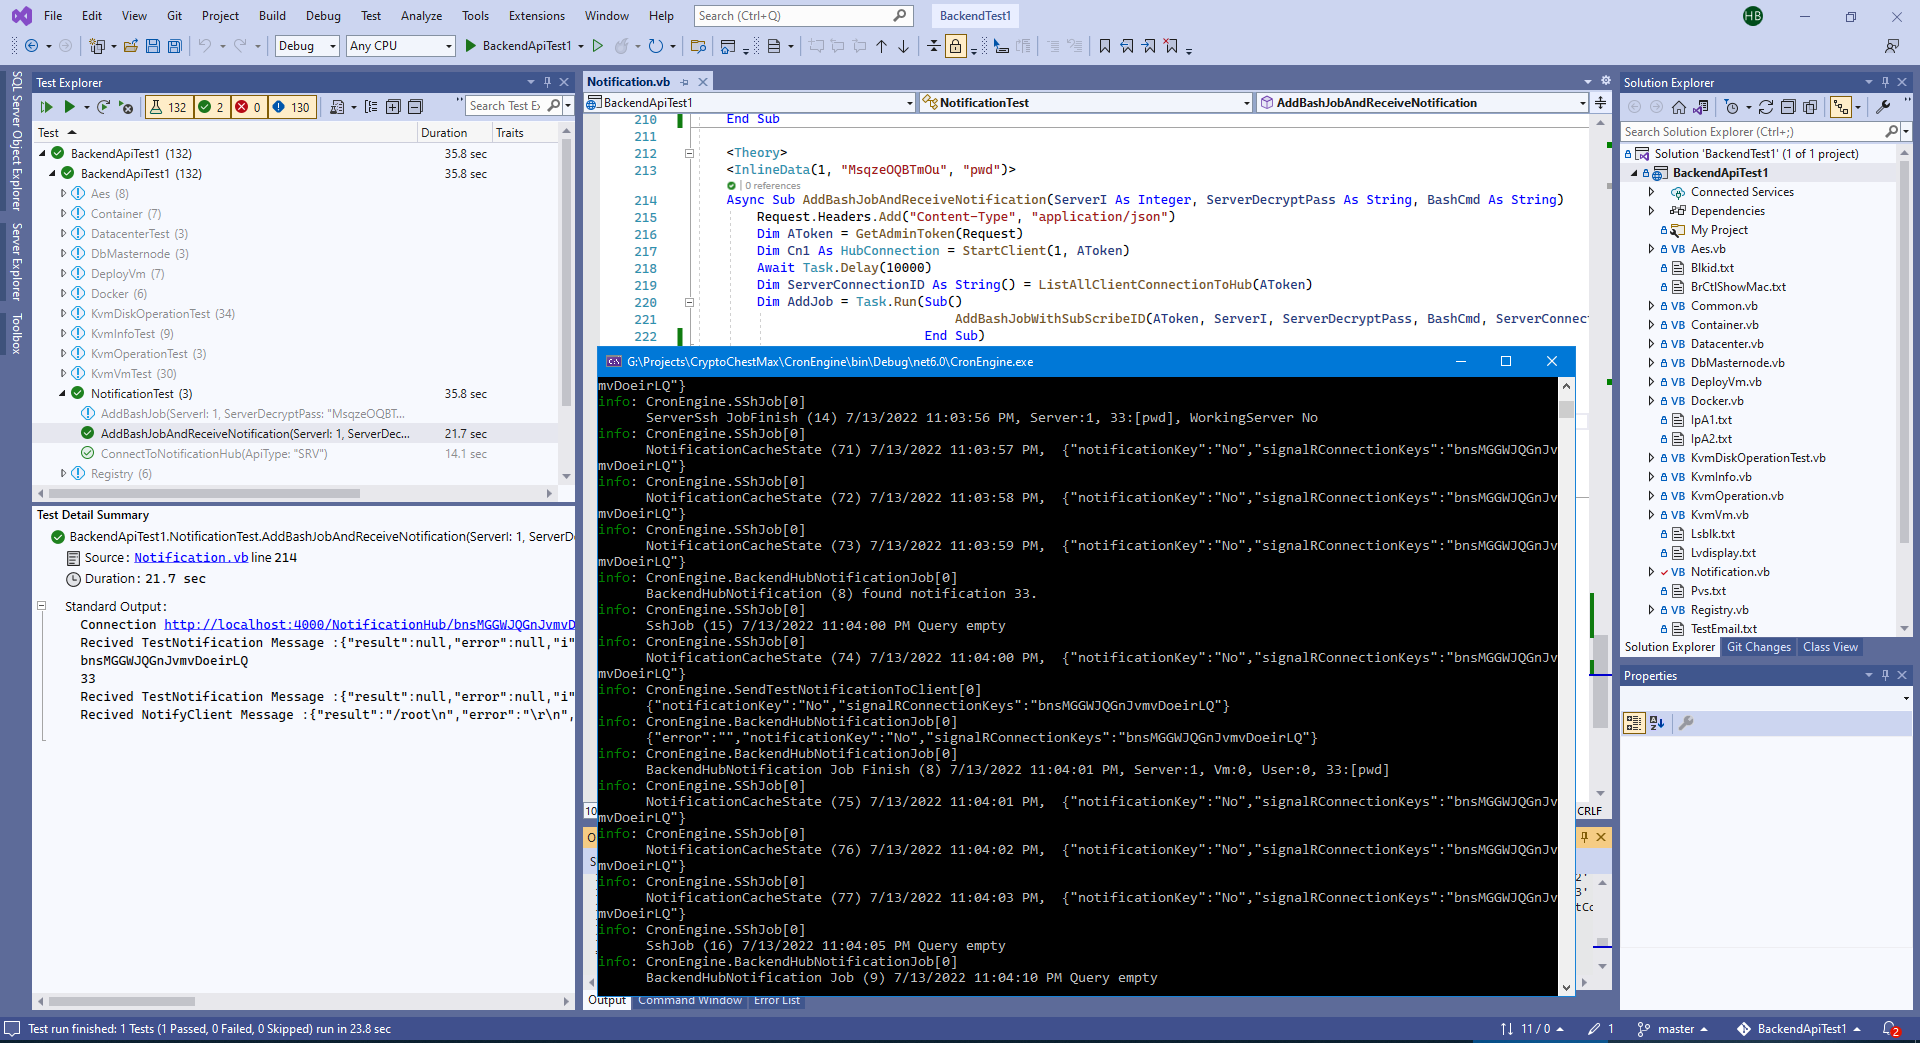
Task: Switch to the Git Changes tab
Action: point(1758,647)
